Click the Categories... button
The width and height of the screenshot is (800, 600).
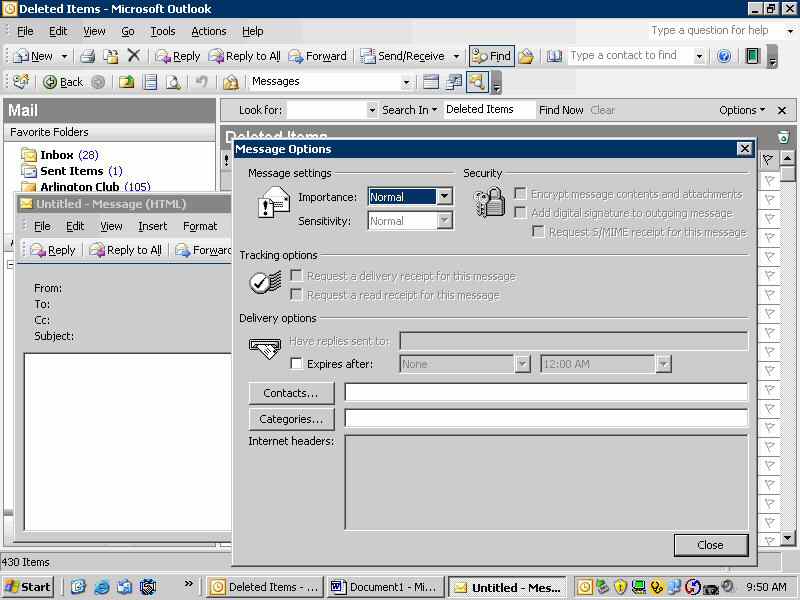(x=291, y=419)
